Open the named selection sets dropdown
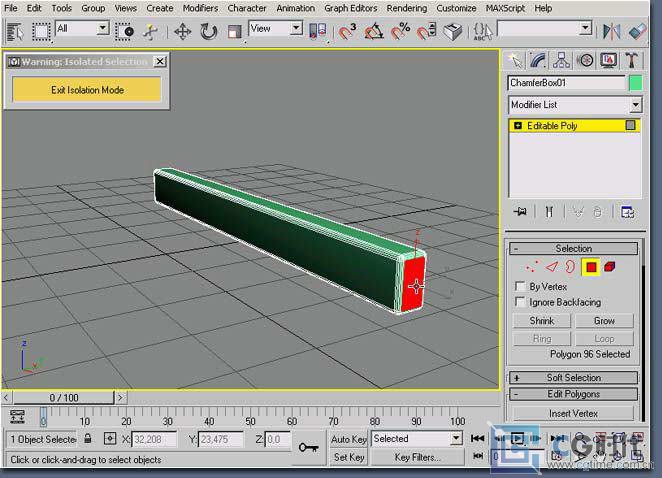This screenshot has width=662, height=478. pyautogui.click(x=585, y=28)
